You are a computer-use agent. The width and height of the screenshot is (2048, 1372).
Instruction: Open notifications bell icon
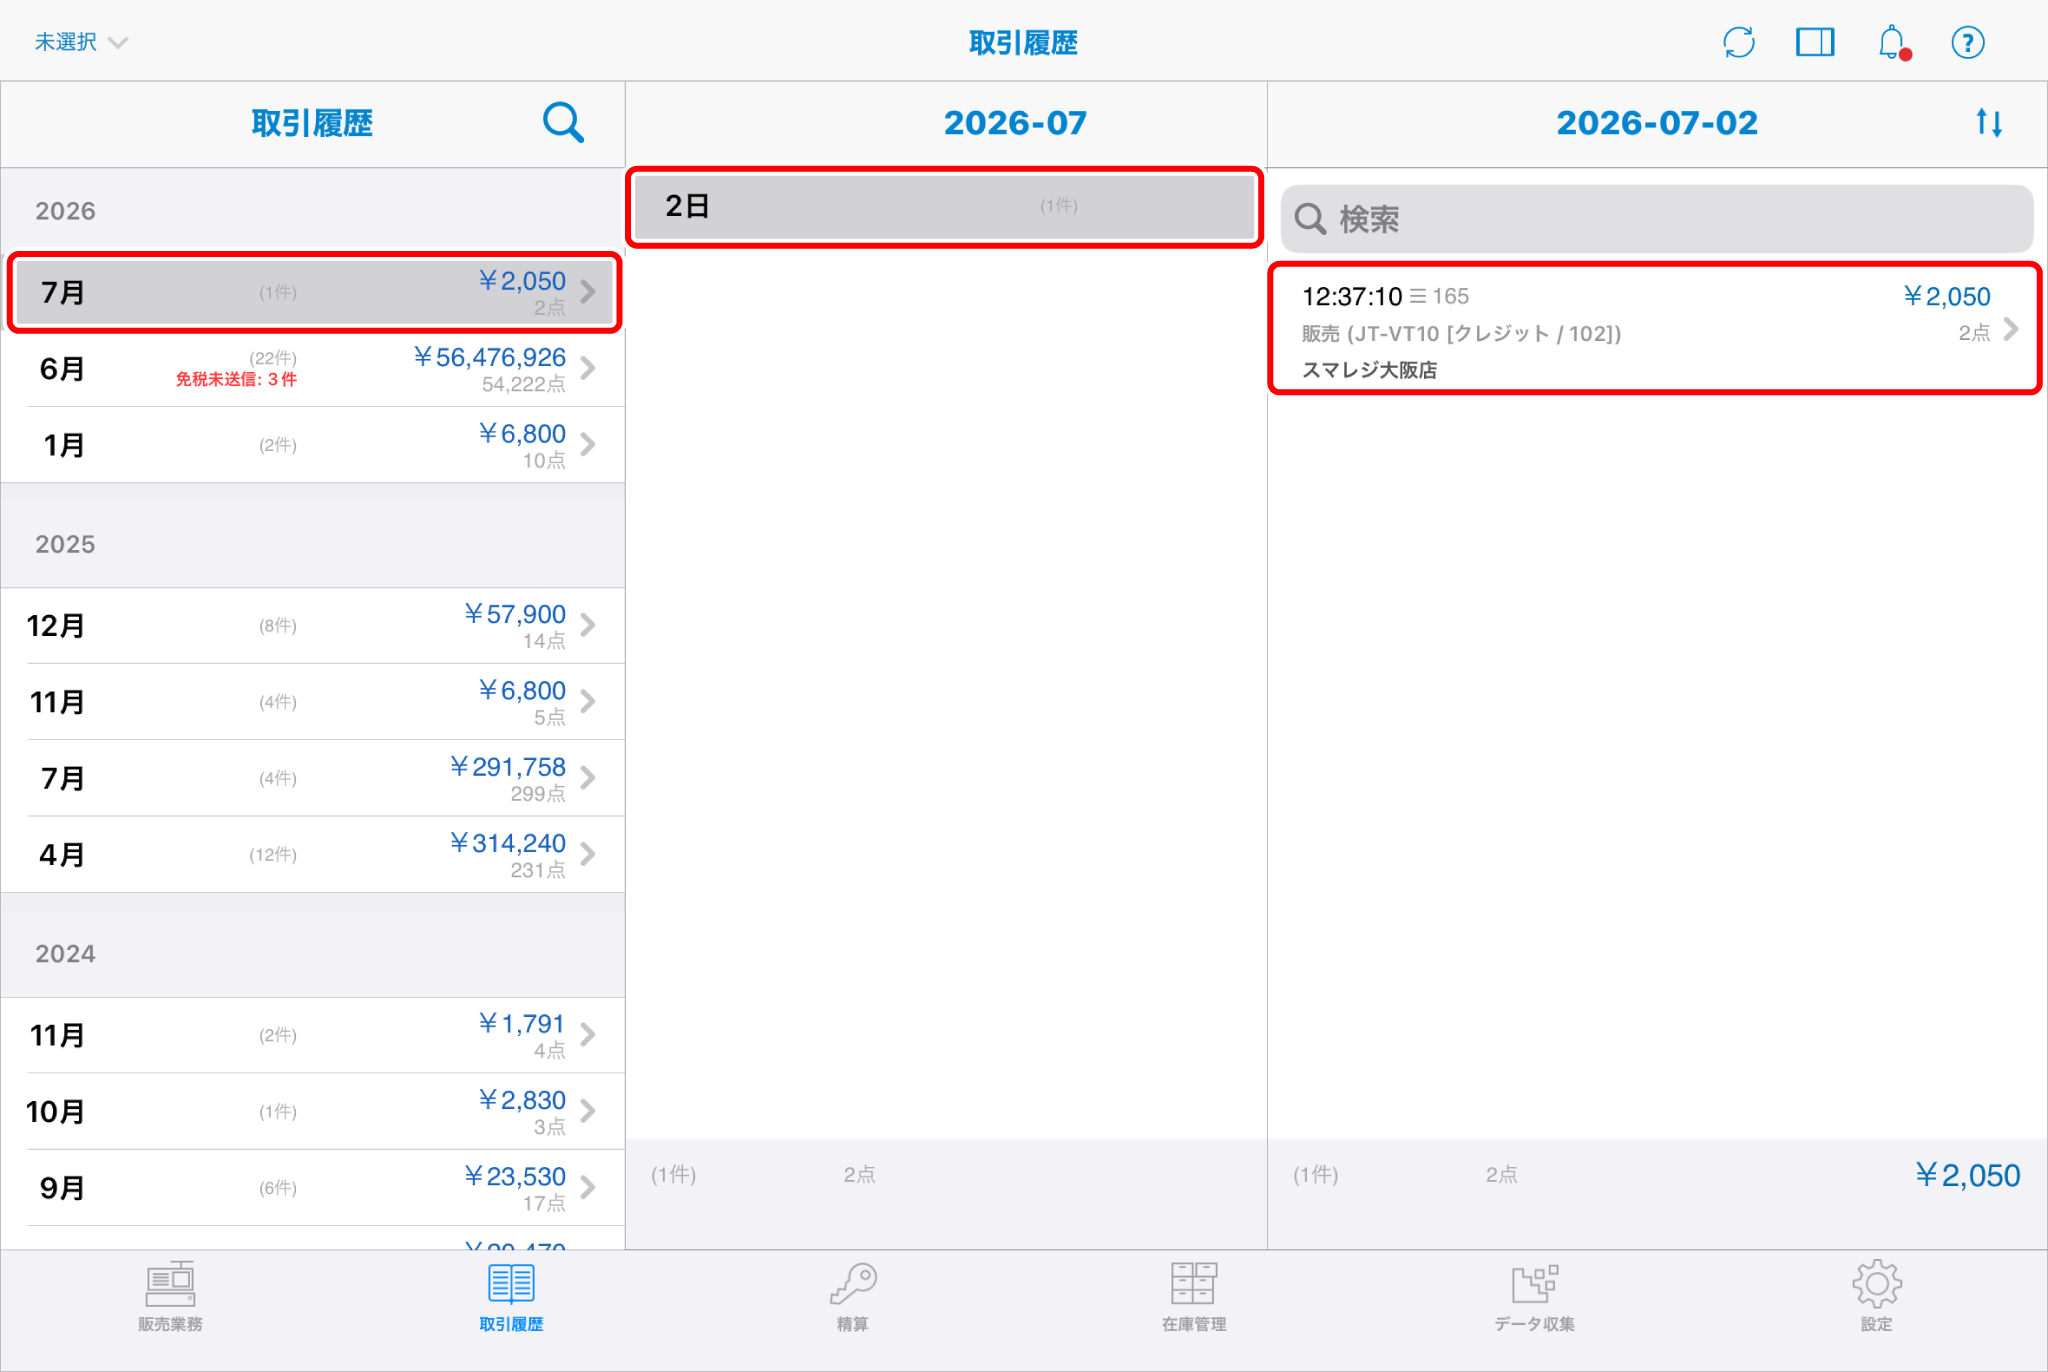[1892, 42]
